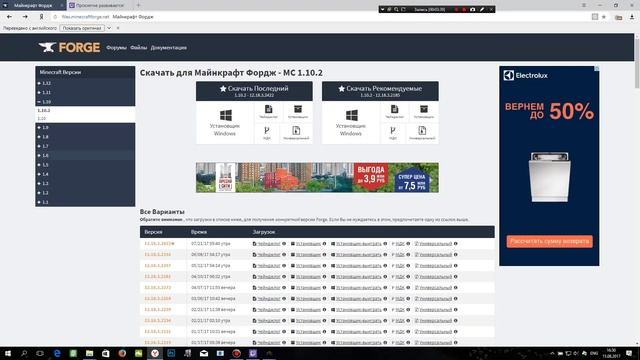Open Firefox from the taskbar
The image size is (640, 360).
pyautogui.click(x=122, y=353)
